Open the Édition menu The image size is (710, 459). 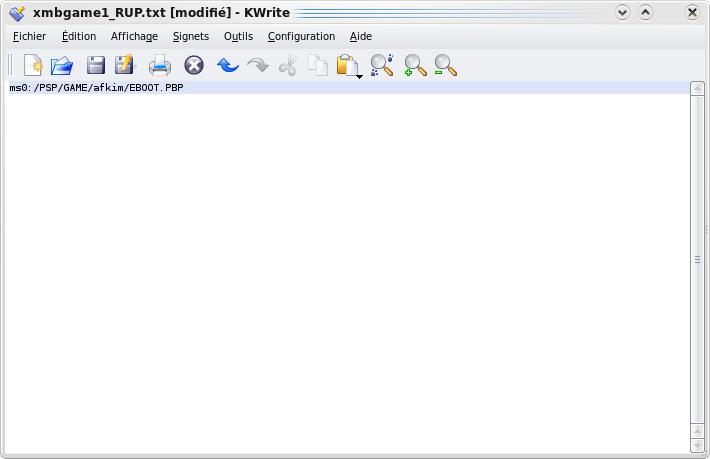(x=79, y=36)
